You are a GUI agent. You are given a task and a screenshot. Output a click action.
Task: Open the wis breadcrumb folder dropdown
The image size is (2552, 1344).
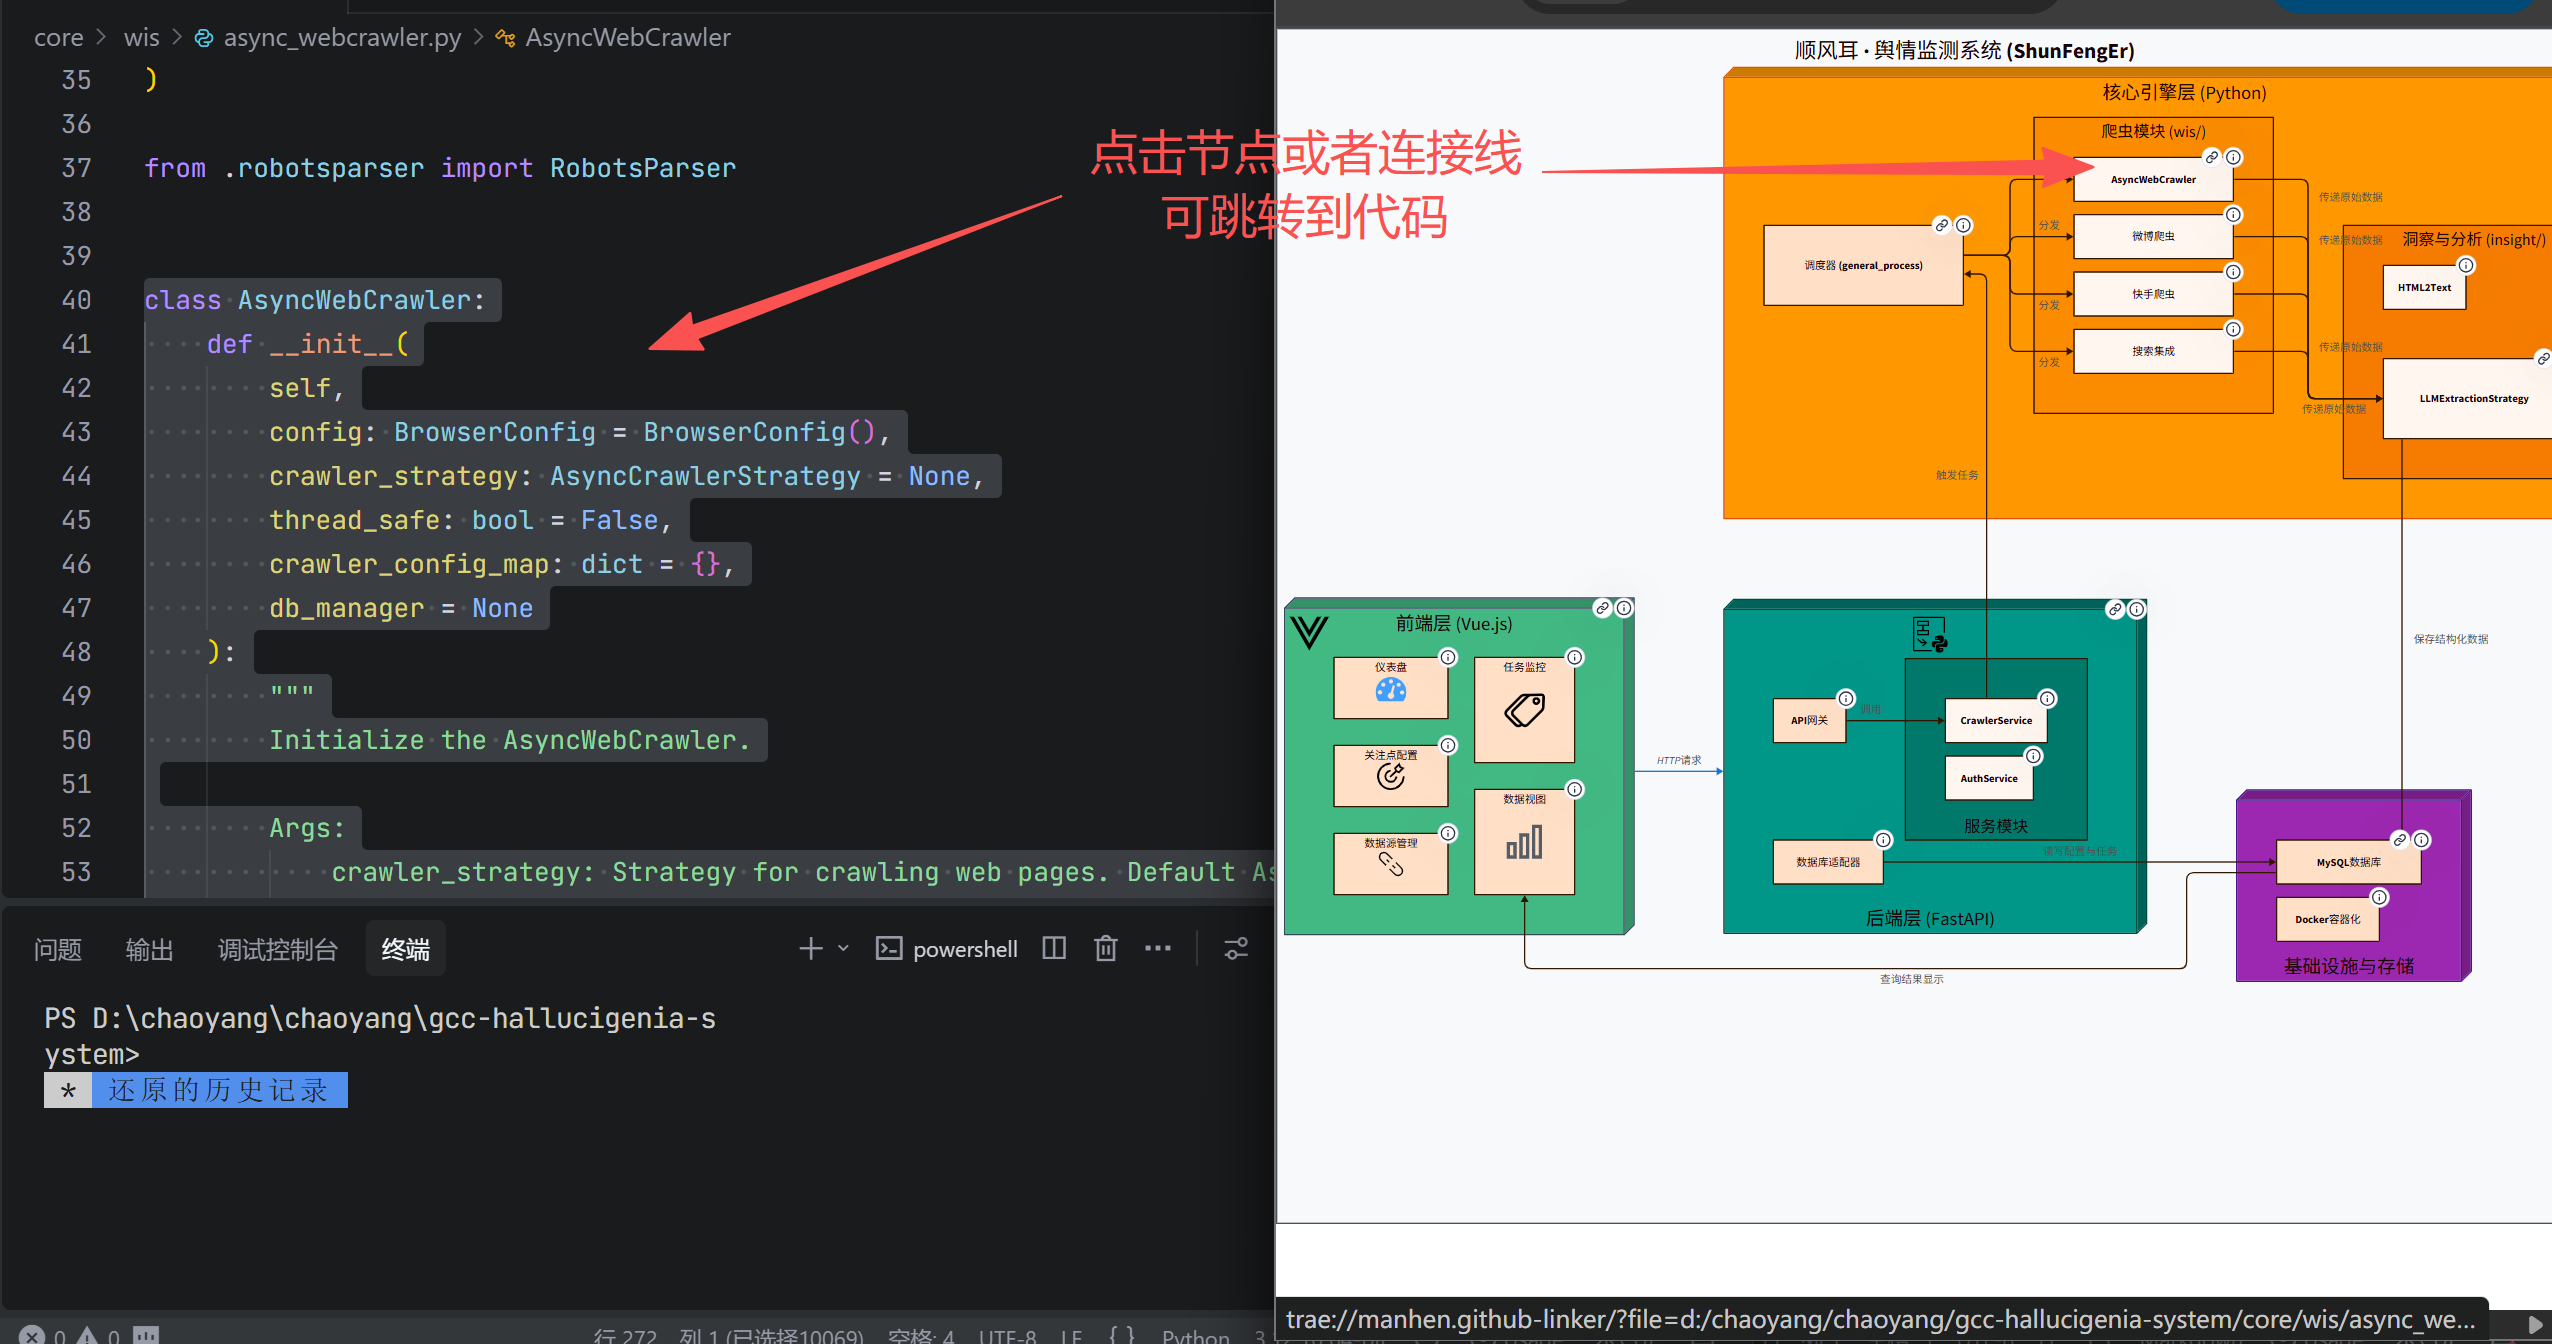point(141,38)
